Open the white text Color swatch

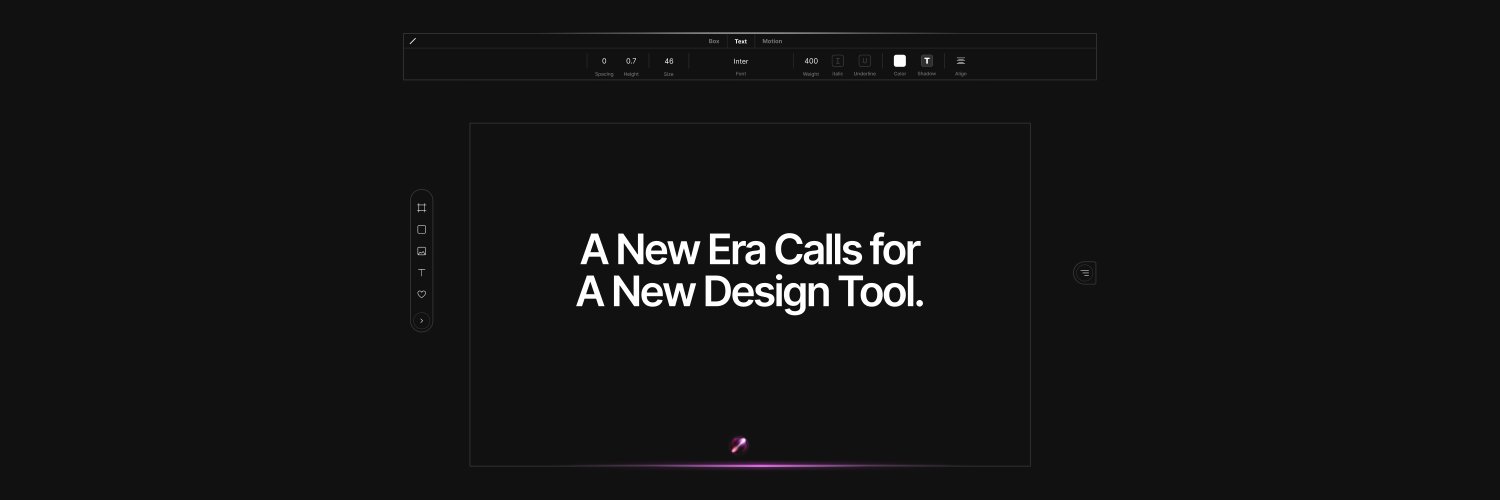[x=900, y=61]
